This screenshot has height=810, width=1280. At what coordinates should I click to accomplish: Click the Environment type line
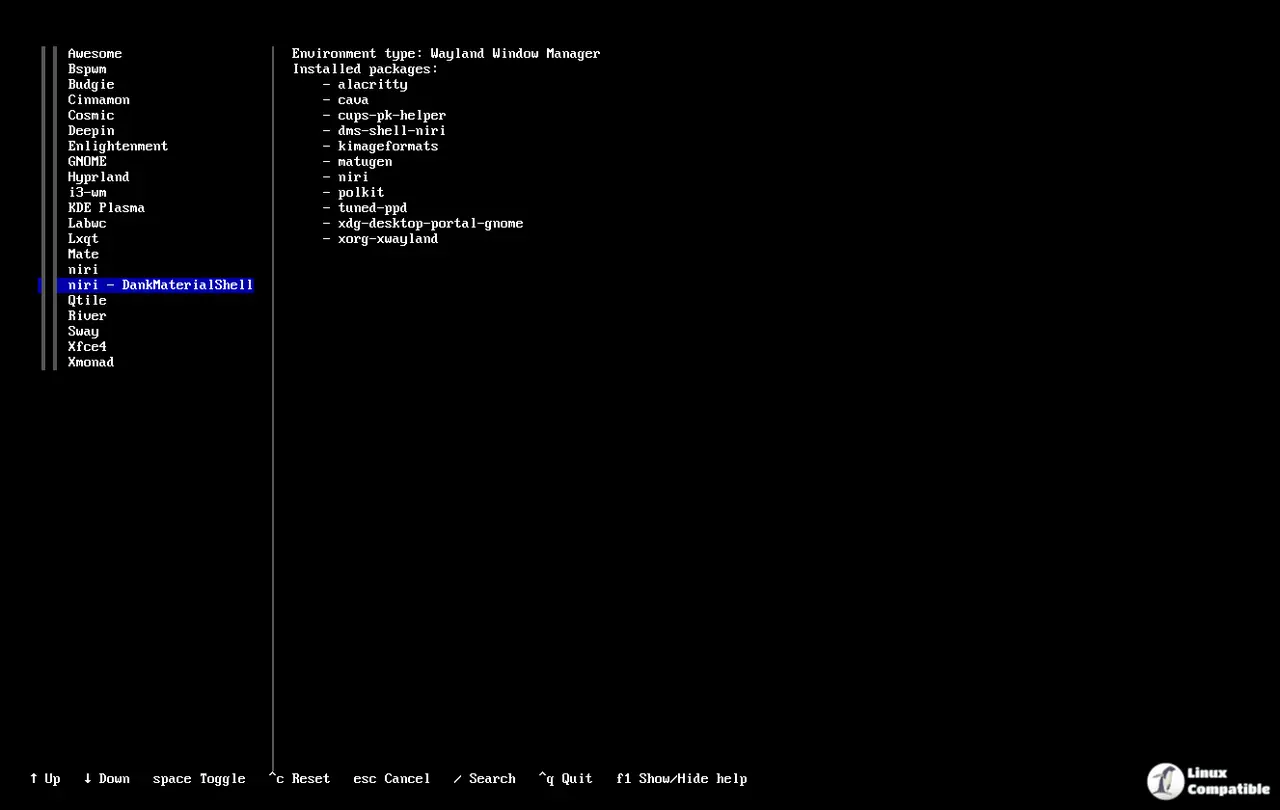tap(446, 54)
